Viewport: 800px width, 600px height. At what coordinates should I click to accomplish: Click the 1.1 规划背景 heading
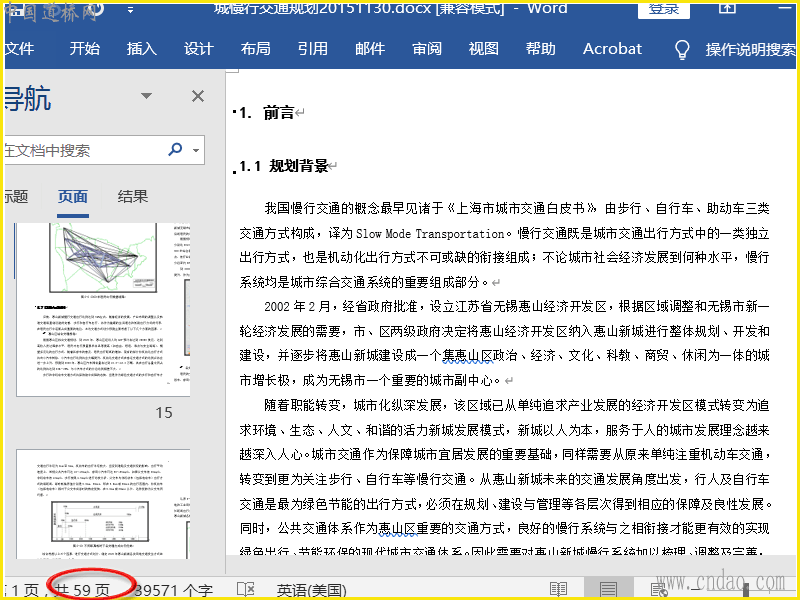(x=284, y=166)
